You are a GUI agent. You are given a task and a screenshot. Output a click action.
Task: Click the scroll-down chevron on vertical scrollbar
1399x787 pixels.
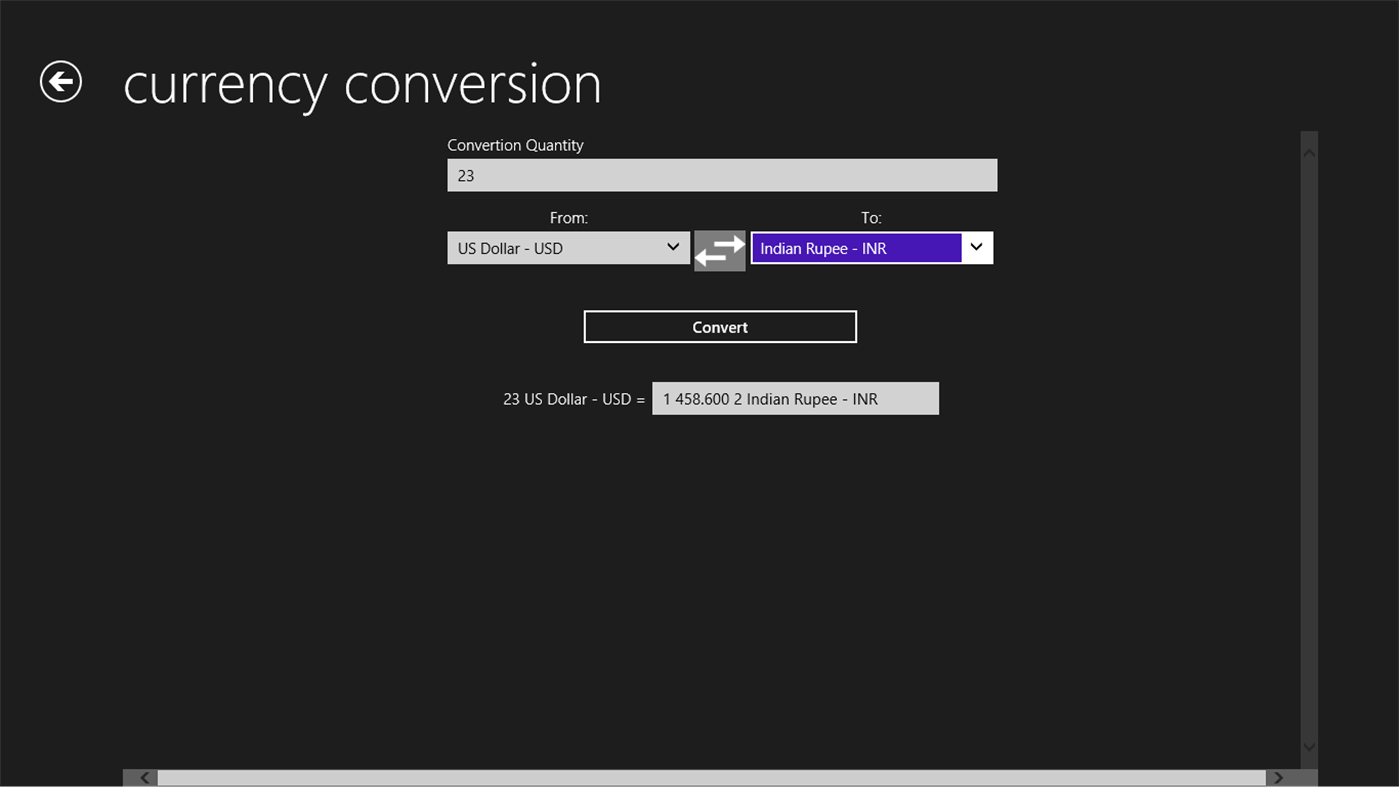(x=1308, y=746)
